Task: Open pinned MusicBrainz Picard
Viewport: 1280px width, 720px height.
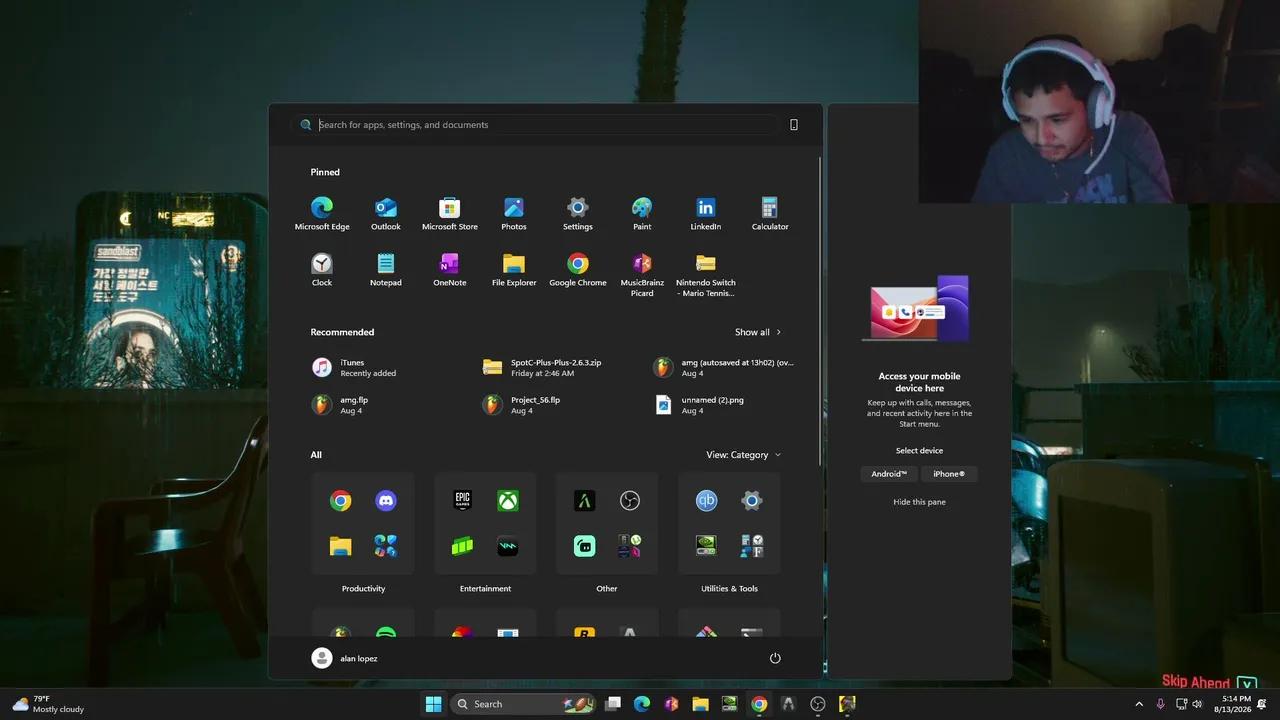Action: (x=642, y=274)
